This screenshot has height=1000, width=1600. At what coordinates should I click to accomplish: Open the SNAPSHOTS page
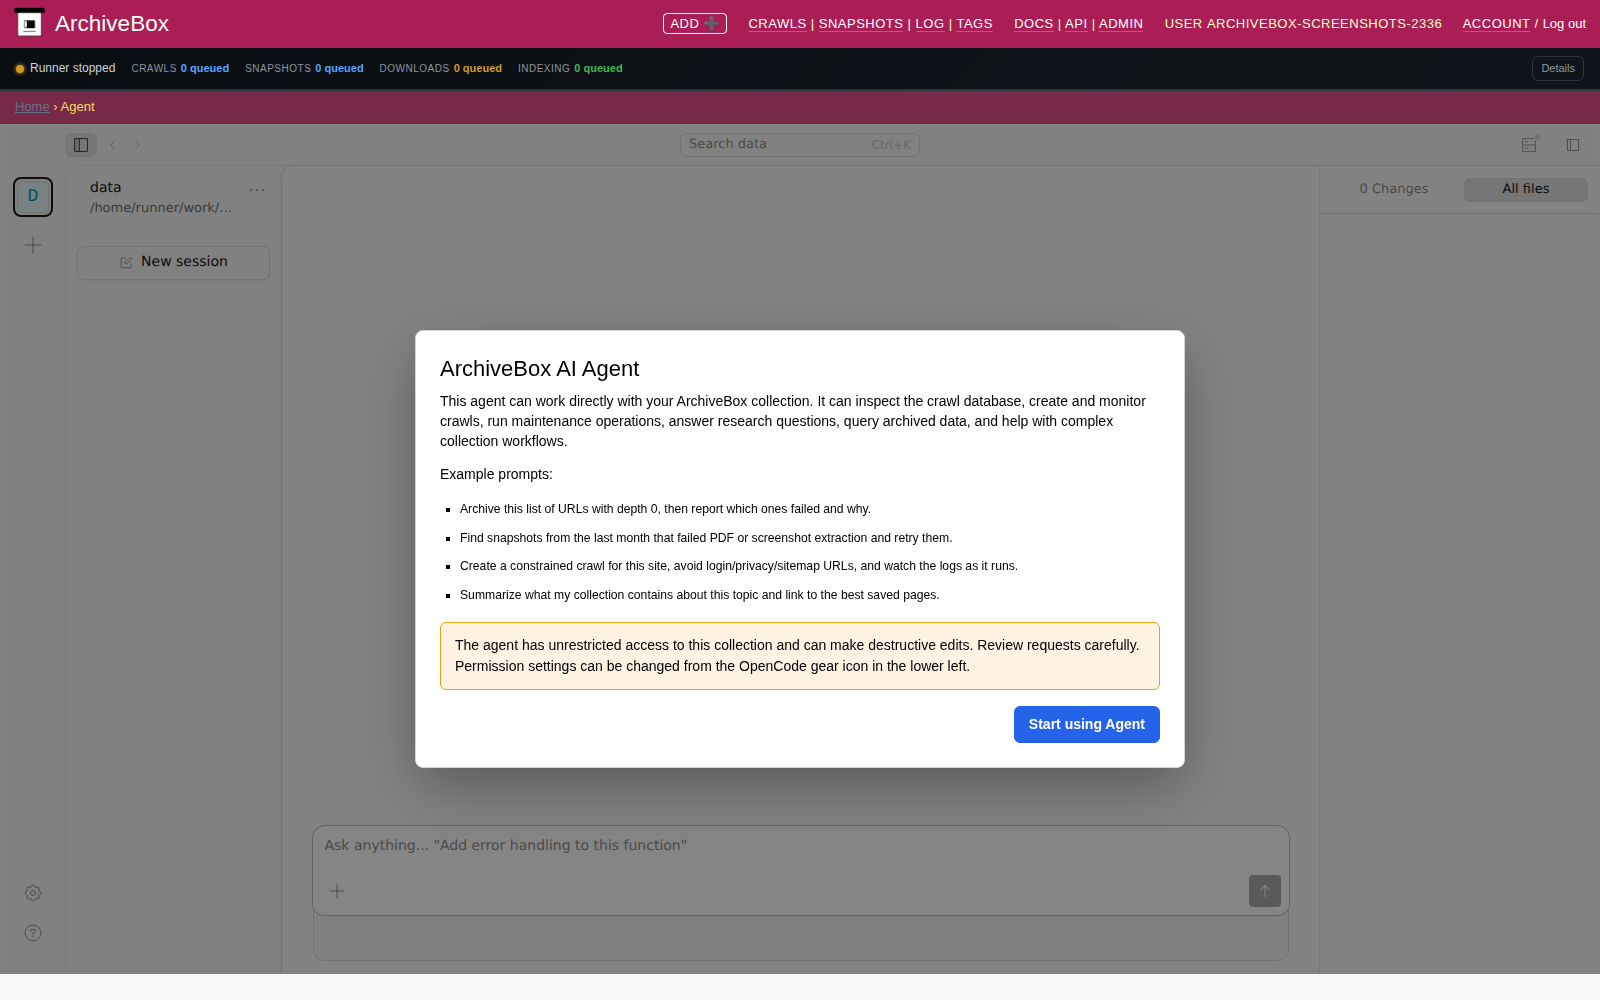pyautogui.click(x=861, y=24)
